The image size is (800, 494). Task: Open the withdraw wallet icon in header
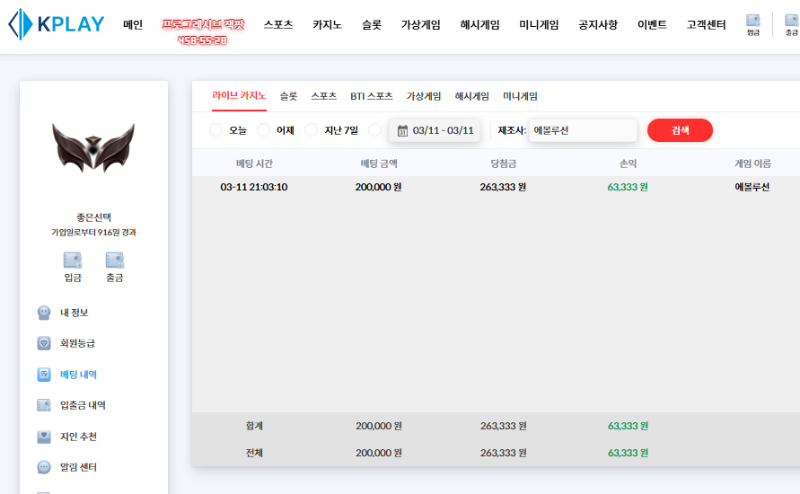tap(792, 20)
